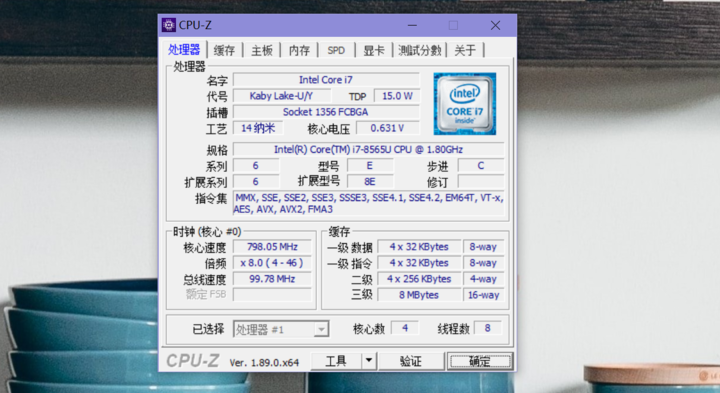Viewport: 720px width, 393px height.
Task: Select the 处理器 tab
Action: (184, 50)
